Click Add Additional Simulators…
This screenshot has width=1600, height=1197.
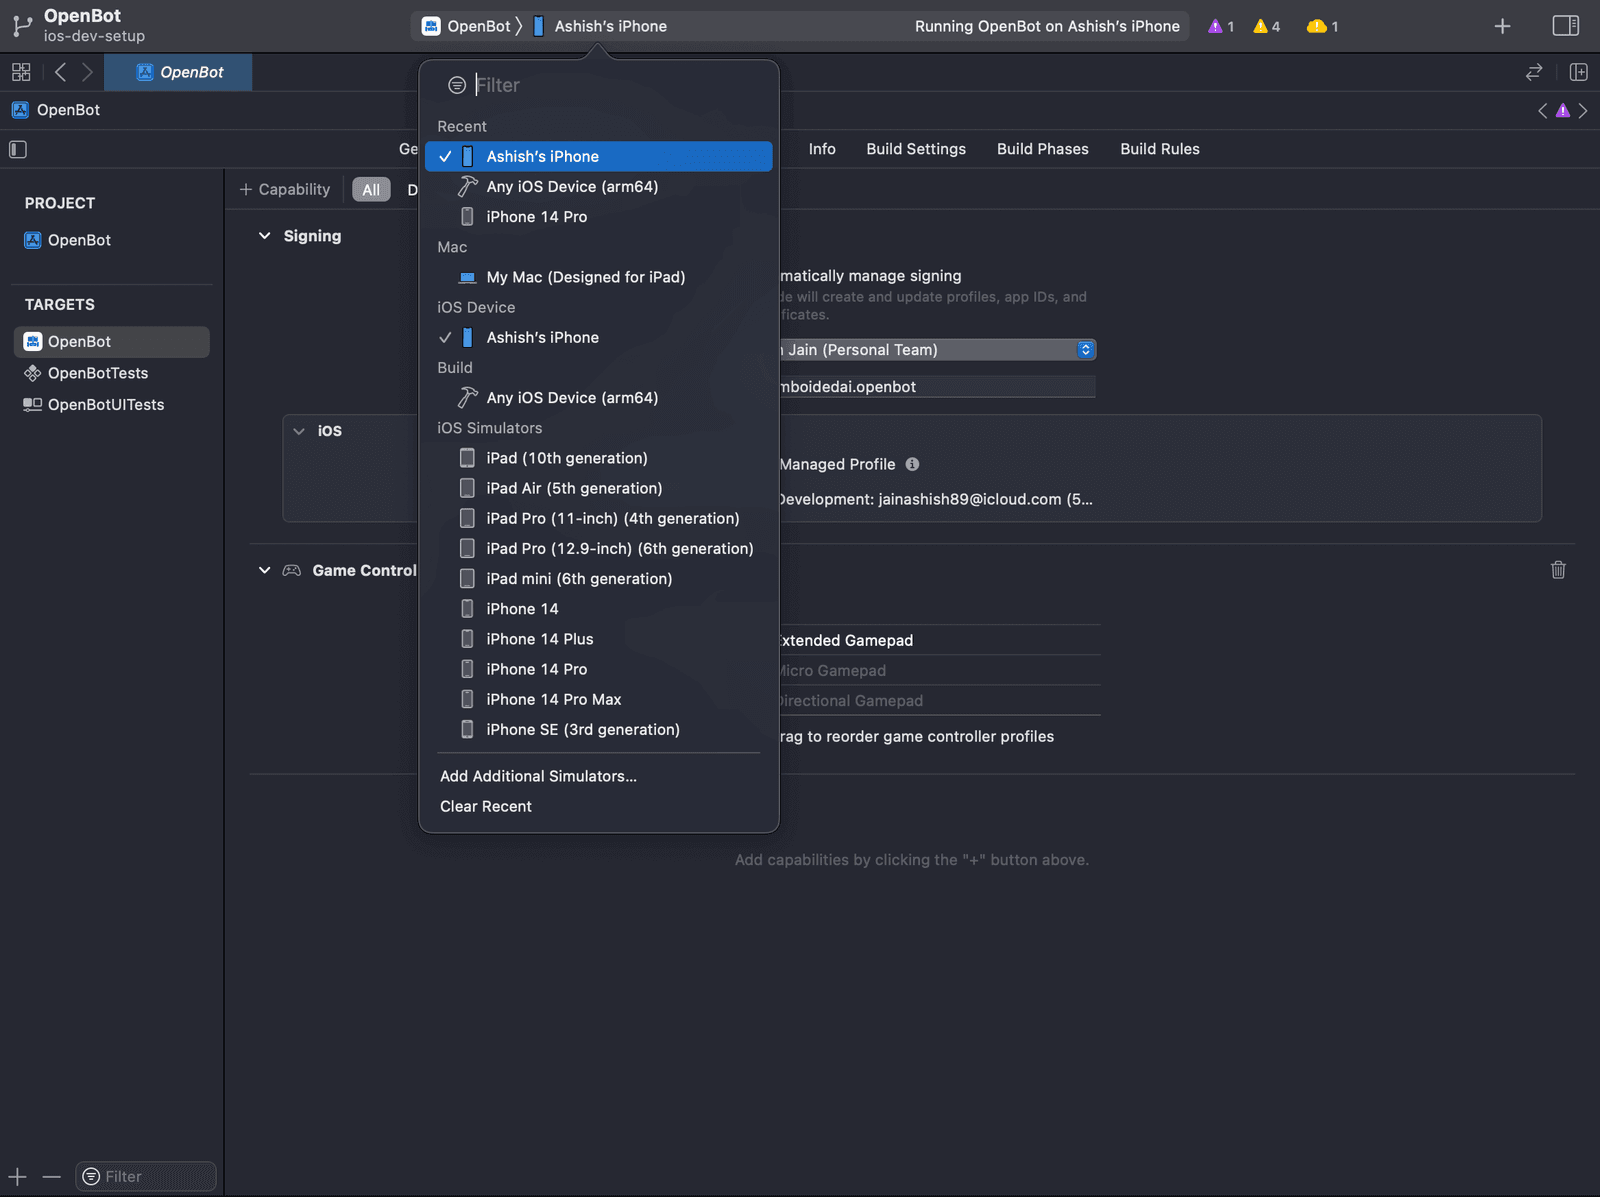(538, 776)
